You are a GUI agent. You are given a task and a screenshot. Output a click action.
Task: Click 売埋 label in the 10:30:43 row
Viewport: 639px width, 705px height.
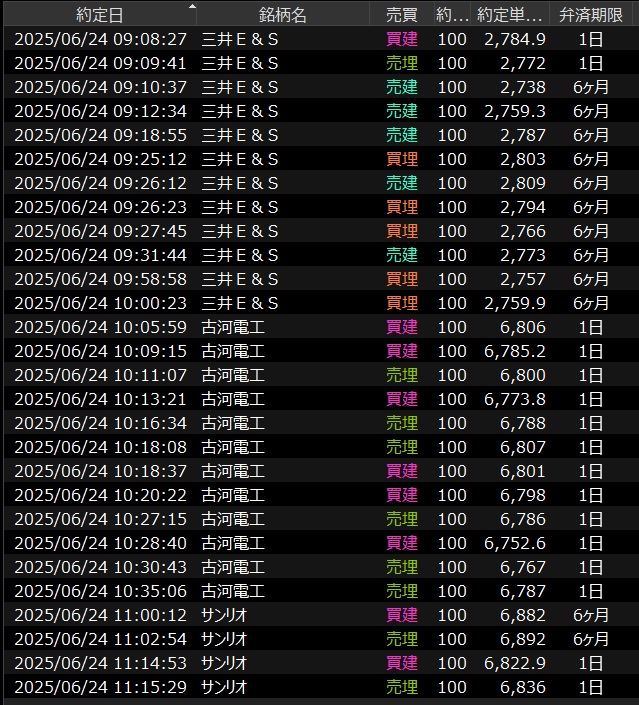(402, 567)
